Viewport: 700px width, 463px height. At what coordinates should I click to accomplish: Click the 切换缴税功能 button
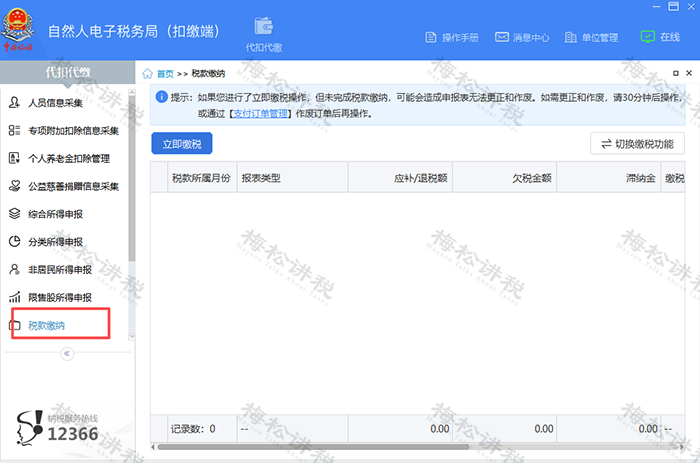[637, 144]
